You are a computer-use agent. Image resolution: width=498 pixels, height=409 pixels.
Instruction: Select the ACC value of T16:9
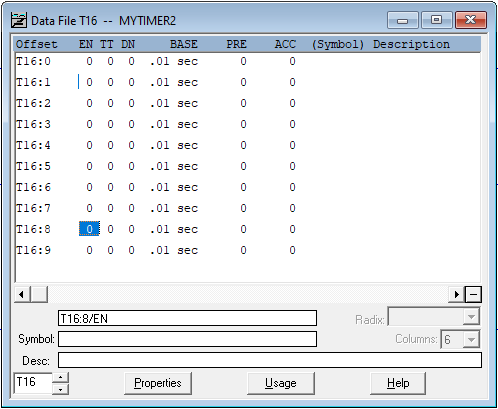[292, 250]
